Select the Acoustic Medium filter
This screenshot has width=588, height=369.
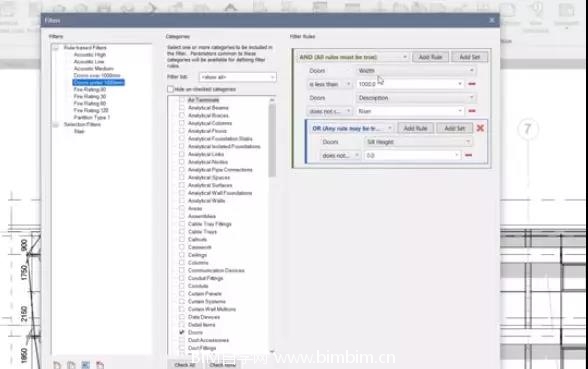[93, 69]
